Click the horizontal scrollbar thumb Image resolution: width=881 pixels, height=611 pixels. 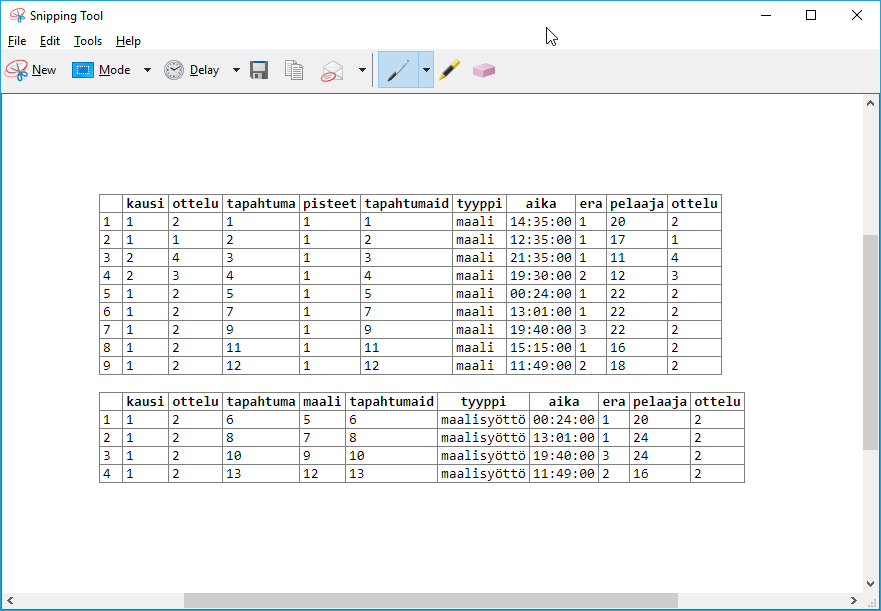430,600
